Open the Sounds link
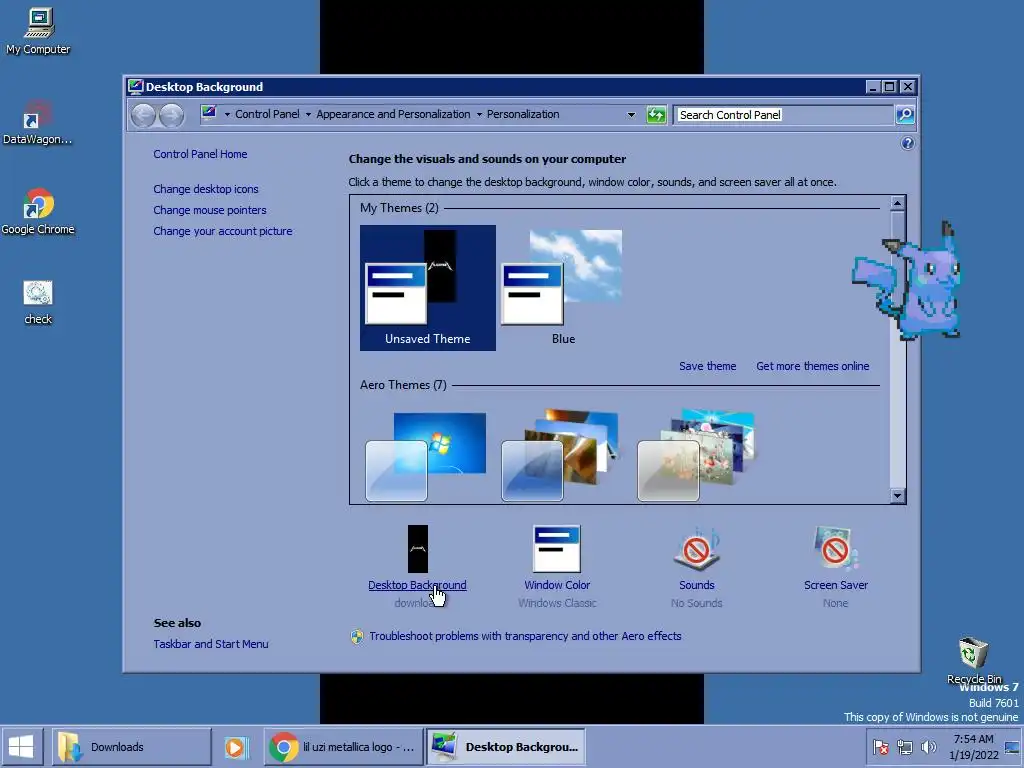The width and height of the screenshot is (1024, 768). point(697,585)
